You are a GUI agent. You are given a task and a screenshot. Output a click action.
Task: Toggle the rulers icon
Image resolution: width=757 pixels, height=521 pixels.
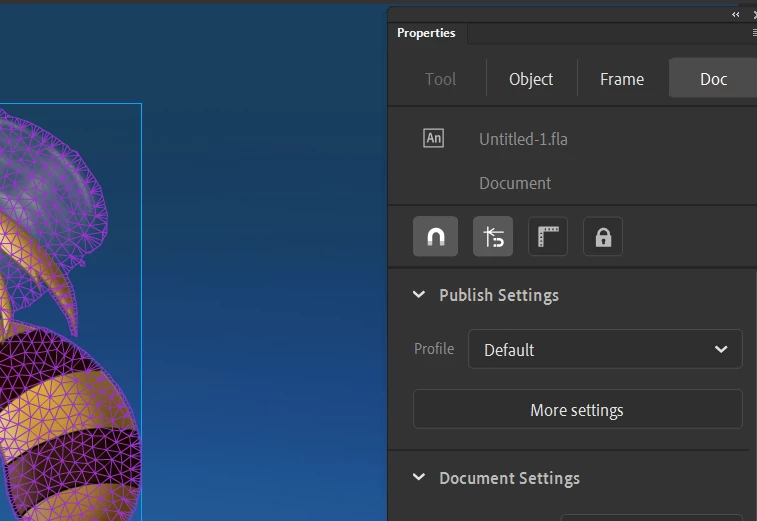548,237
